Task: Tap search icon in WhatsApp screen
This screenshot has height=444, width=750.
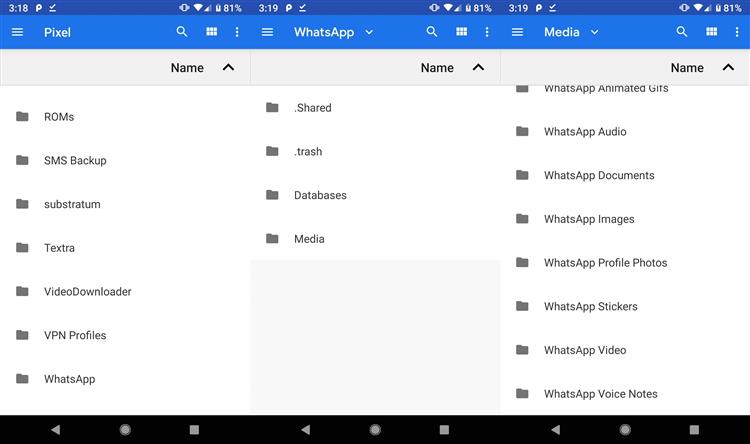Action: click(x=432, y=32)
